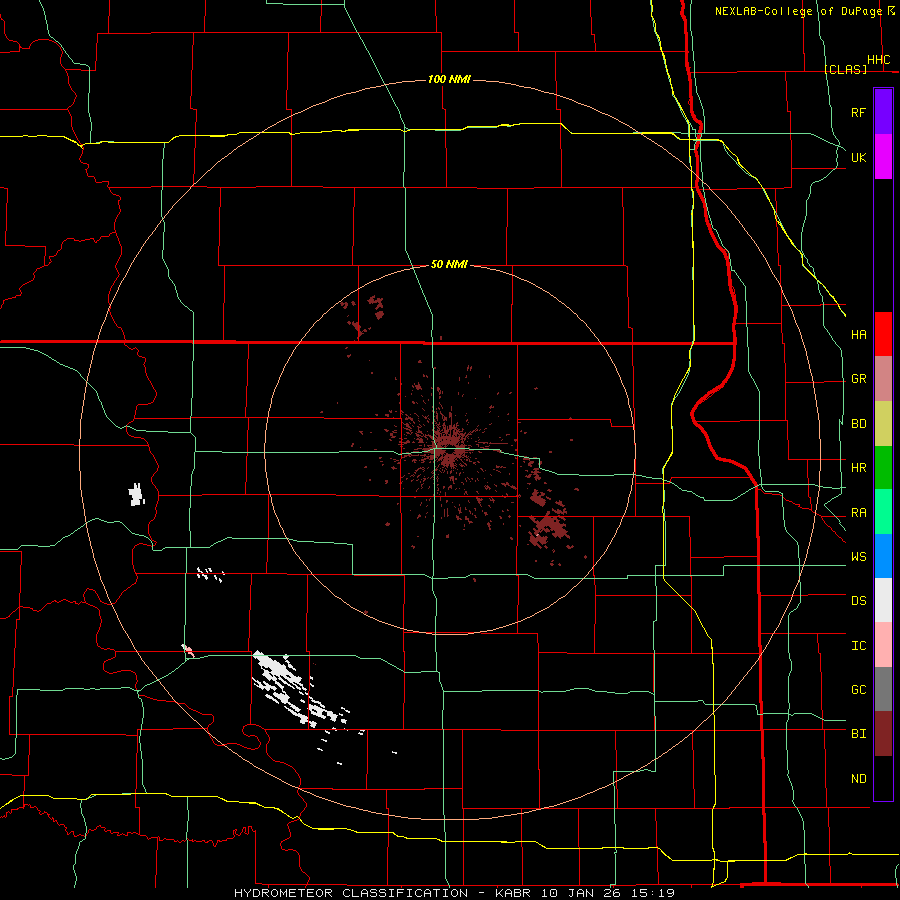Click the RA legend label
900x900 pixels.
[x=858, y=513]
